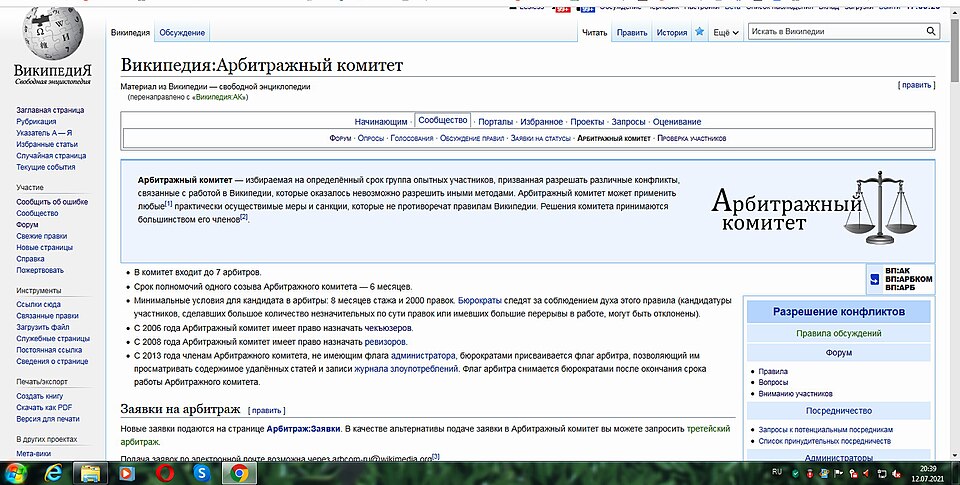
Task: Open Skype from the taskbar
Action: pyautogui.click(x=201, y=473)
